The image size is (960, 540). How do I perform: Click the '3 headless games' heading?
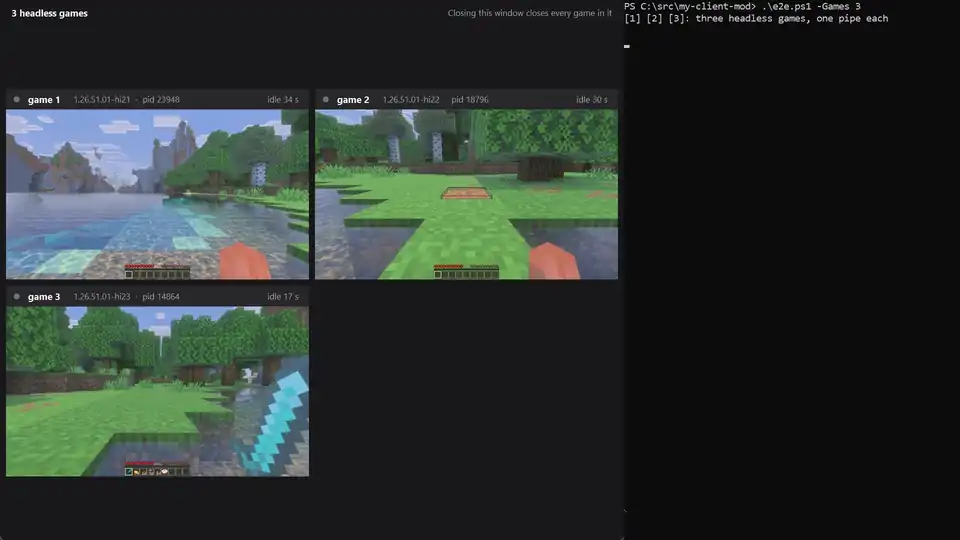pos(50,13)
